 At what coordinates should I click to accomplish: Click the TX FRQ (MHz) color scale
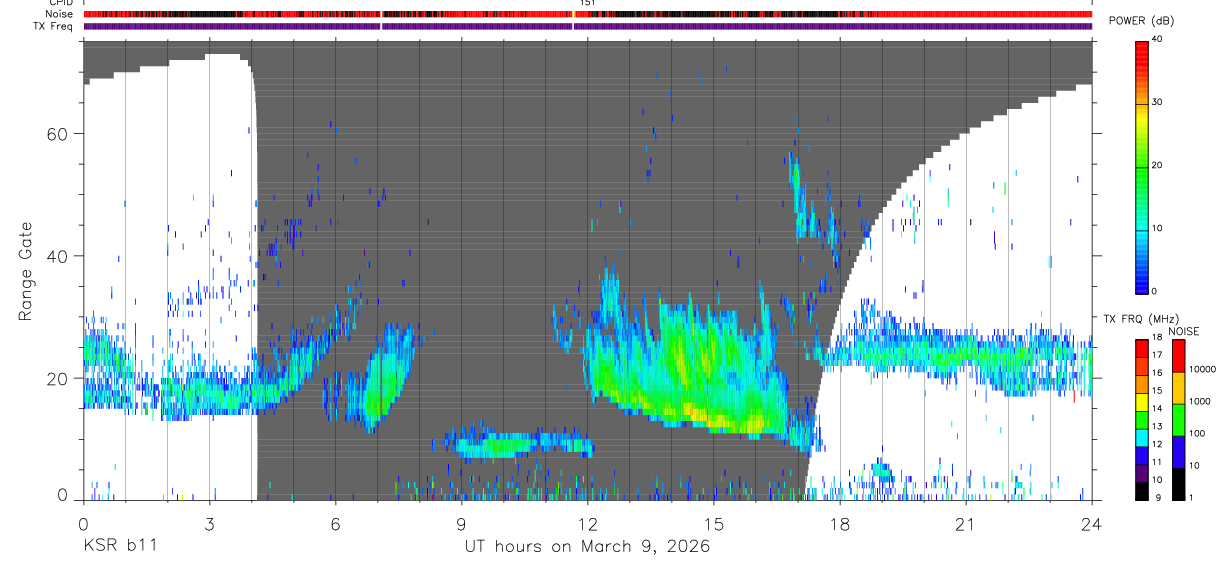[x=1142, y=419]
